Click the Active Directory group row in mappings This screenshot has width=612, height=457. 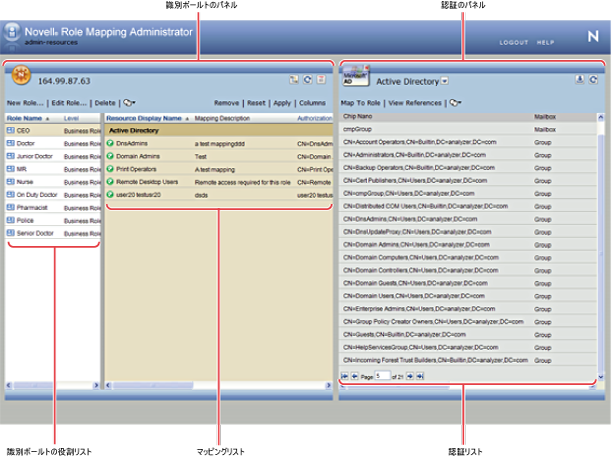point(219,130)
